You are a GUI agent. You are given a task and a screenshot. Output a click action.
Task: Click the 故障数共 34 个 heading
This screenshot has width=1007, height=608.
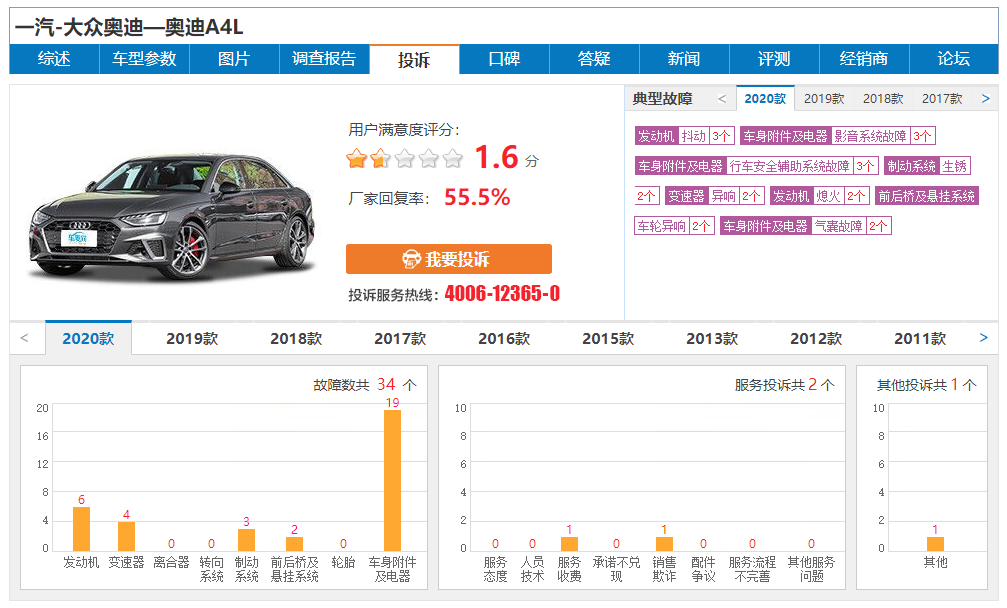pos(365,385)
